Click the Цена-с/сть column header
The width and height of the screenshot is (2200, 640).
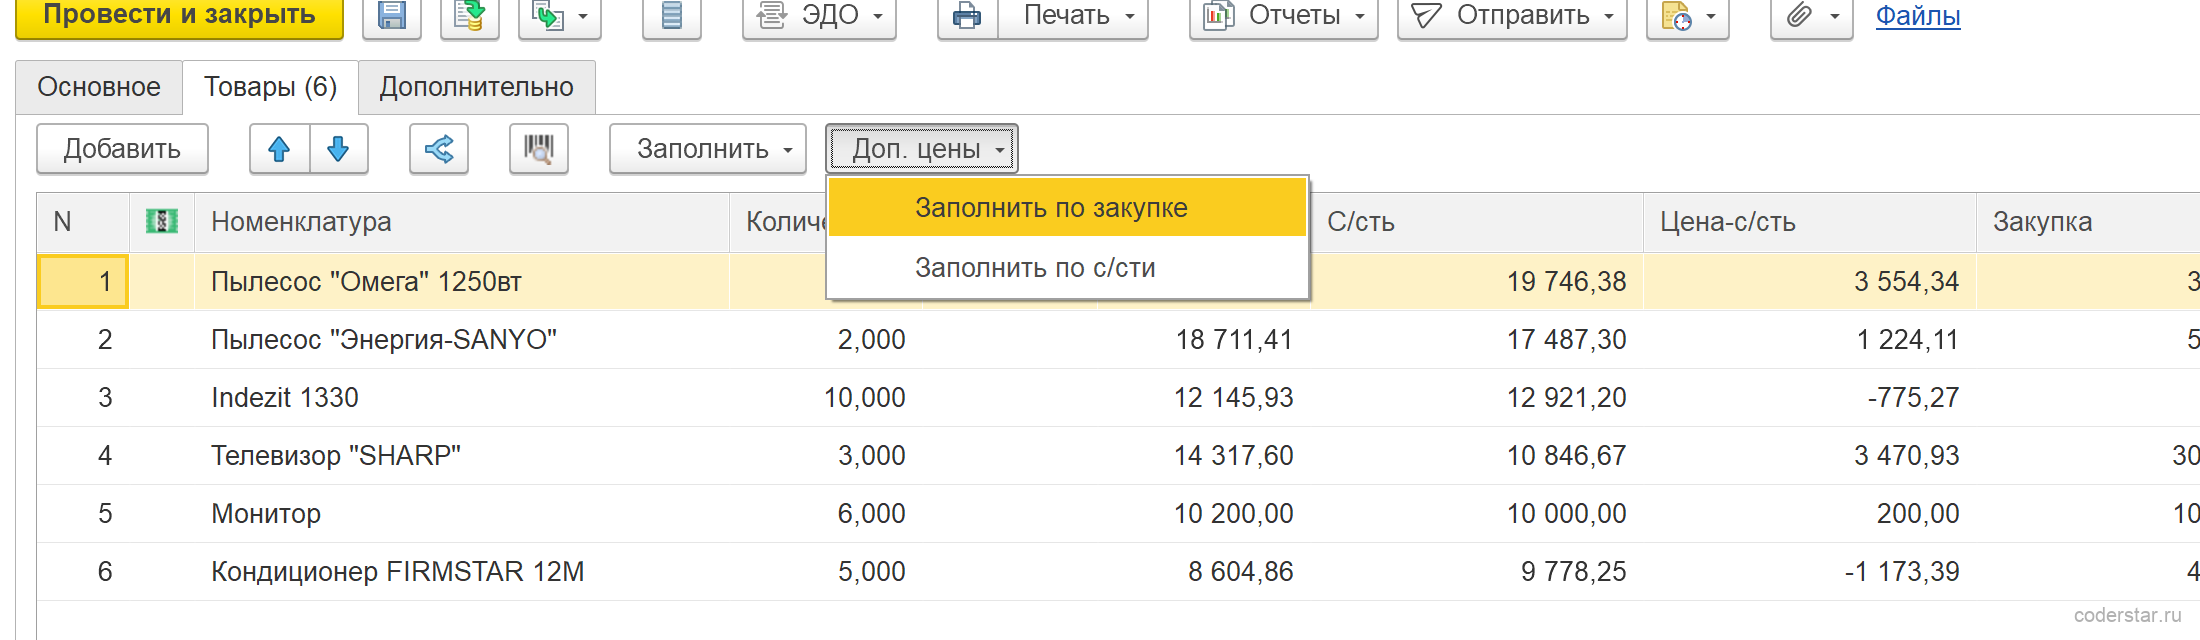point(1810,222)
